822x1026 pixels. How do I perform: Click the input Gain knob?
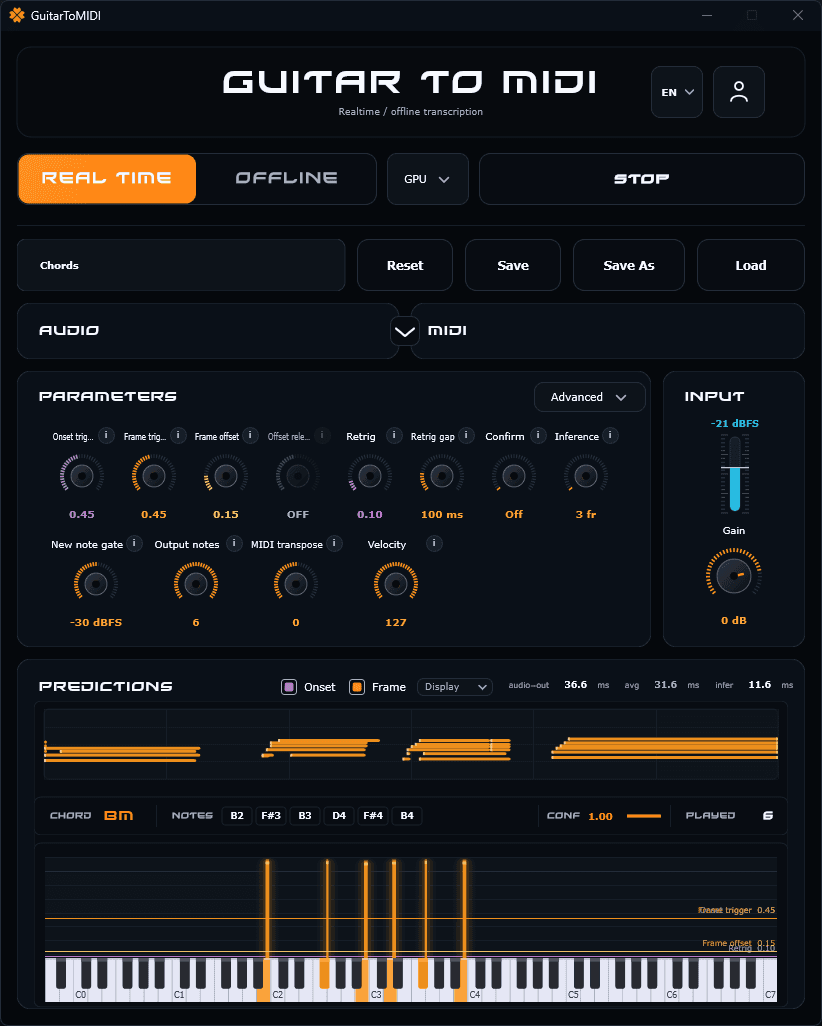[734, 576]
